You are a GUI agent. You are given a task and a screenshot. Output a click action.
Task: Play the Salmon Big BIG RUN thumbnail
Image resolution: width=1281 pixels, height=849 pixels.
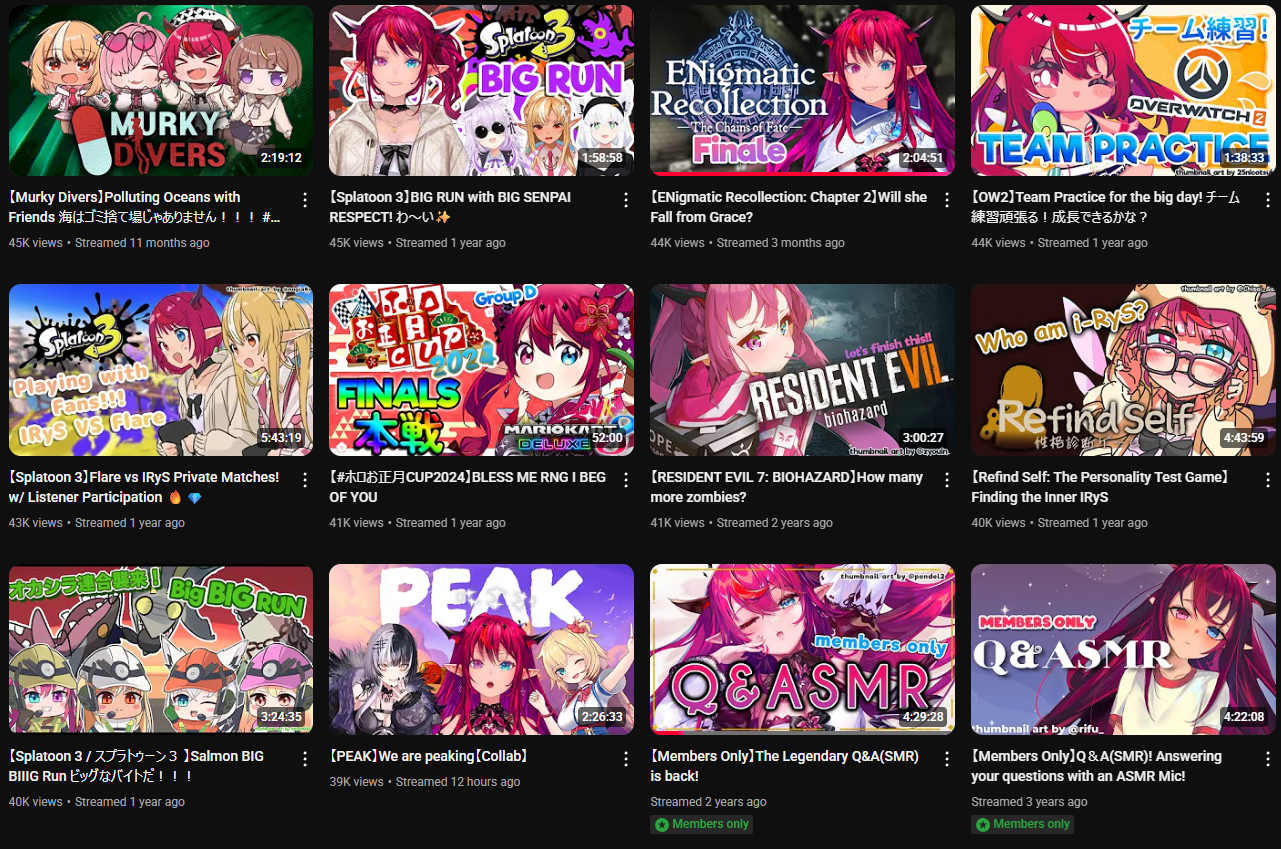click(161, 649)
